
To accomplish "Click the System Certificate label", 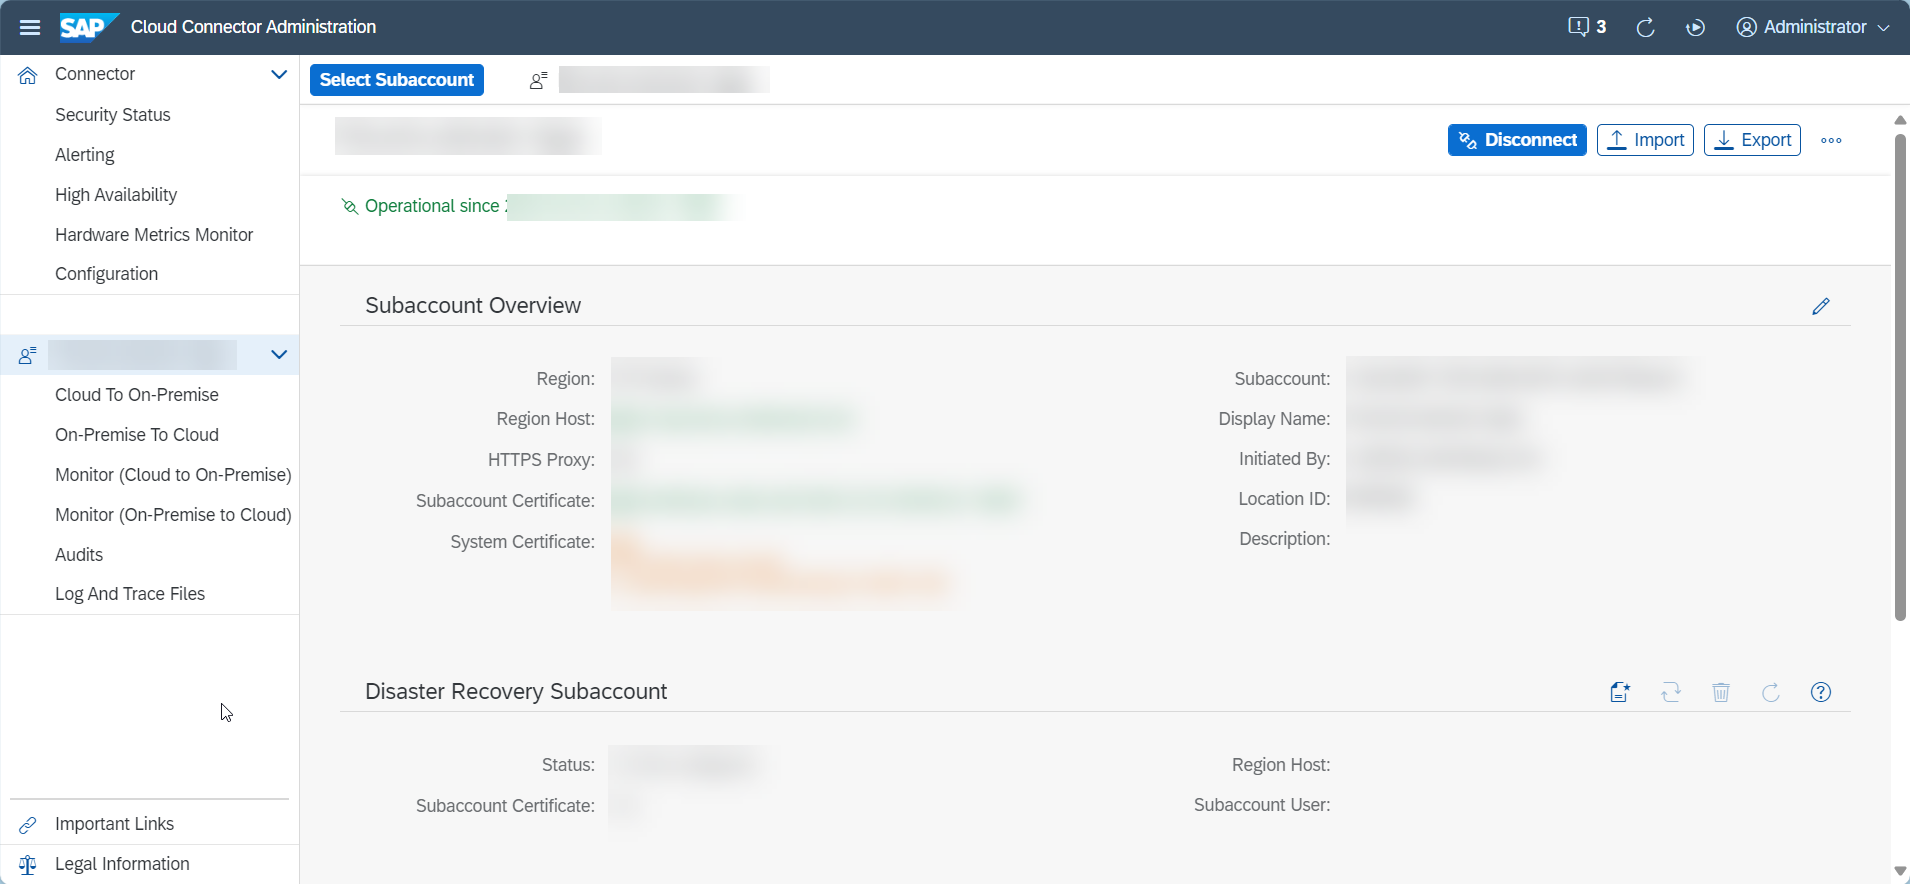I will coord(523,542).
